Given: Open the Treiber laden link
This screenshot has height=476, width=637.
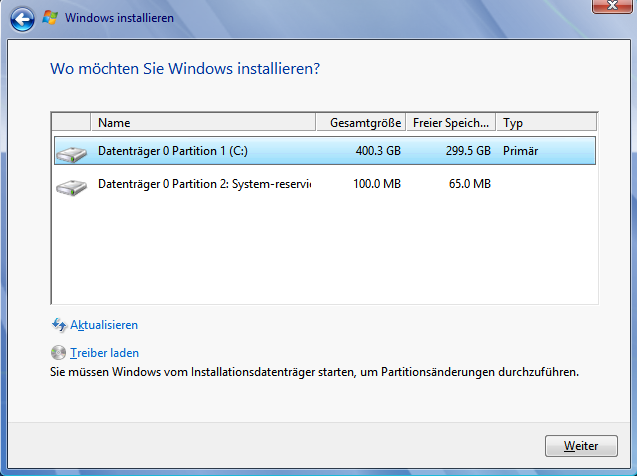Looking at the screenshot, I should [x=104, y=353].
